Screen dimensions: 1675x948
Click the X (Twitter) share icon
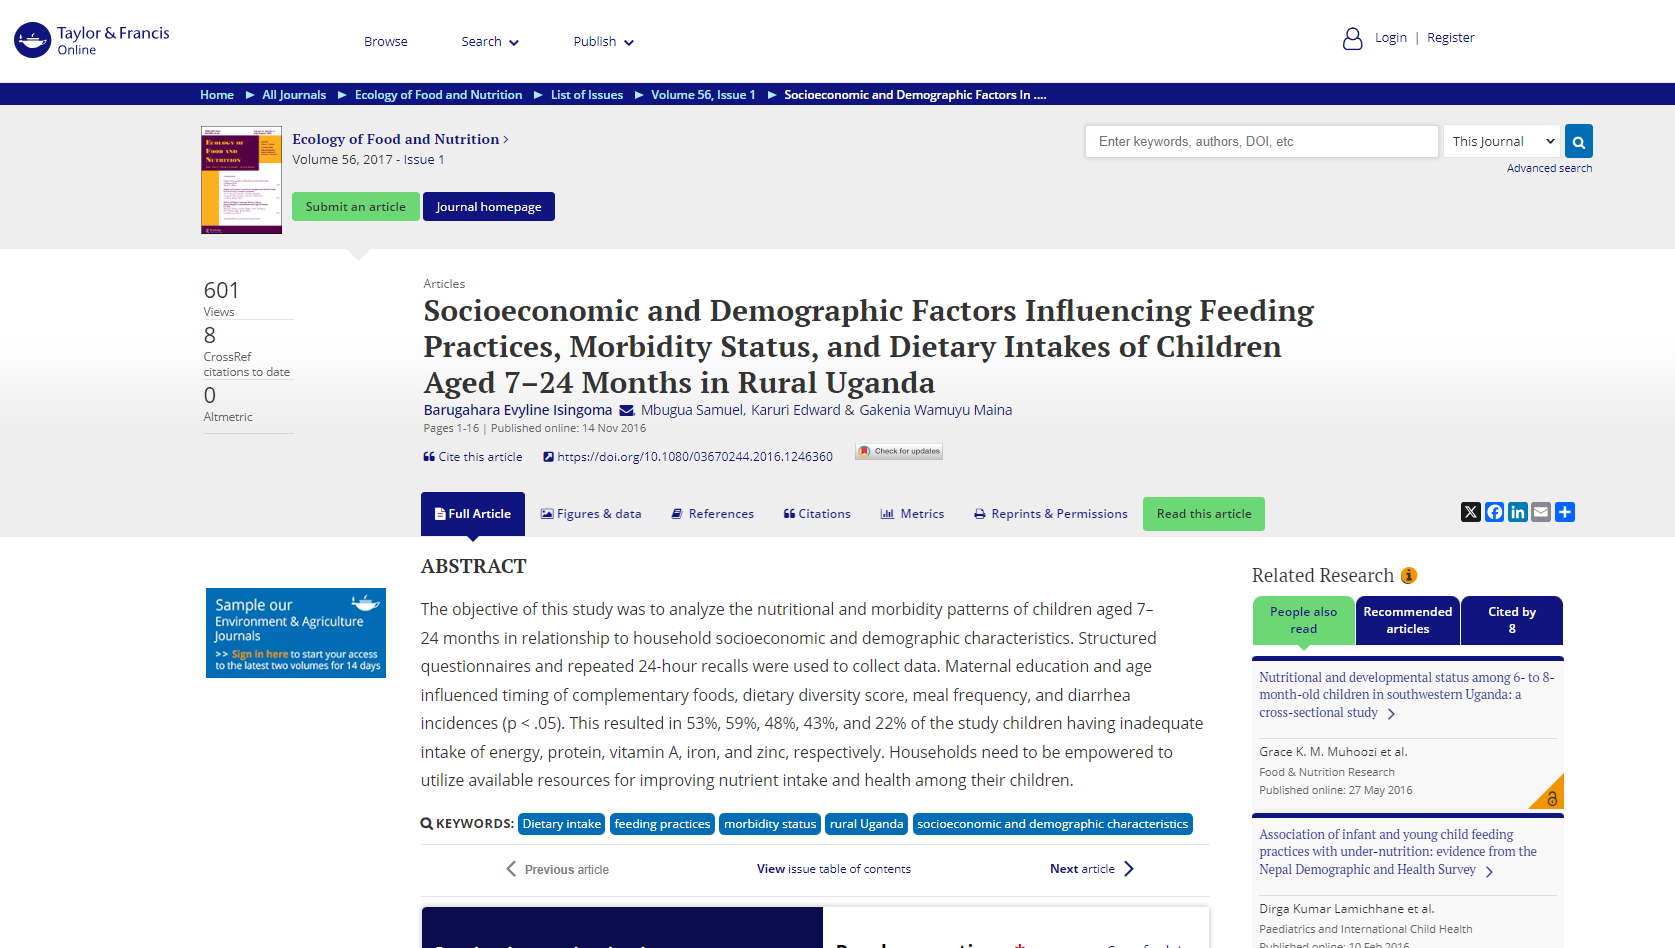pos(1470,512)
